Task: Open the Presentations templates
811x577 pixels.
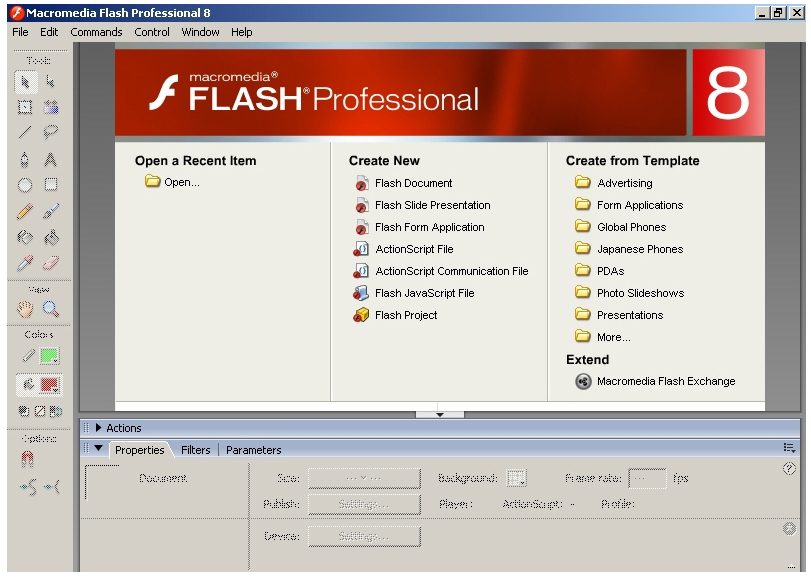Action: (619, 315)
